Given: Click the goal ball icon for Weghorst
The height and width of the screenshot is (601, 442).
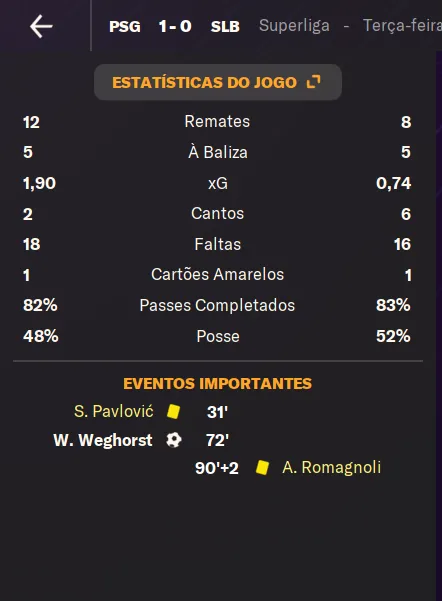Looking at the screenshot, I should click(174, 440).
